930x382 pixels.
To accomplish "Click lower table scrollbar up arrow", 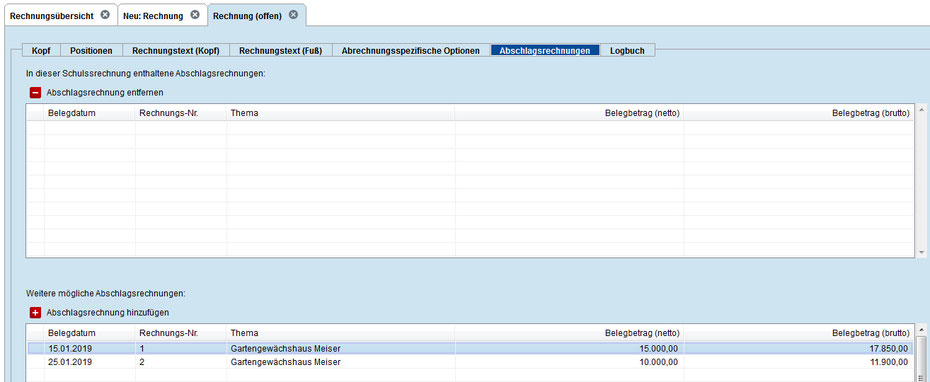I will pos(921,329).
